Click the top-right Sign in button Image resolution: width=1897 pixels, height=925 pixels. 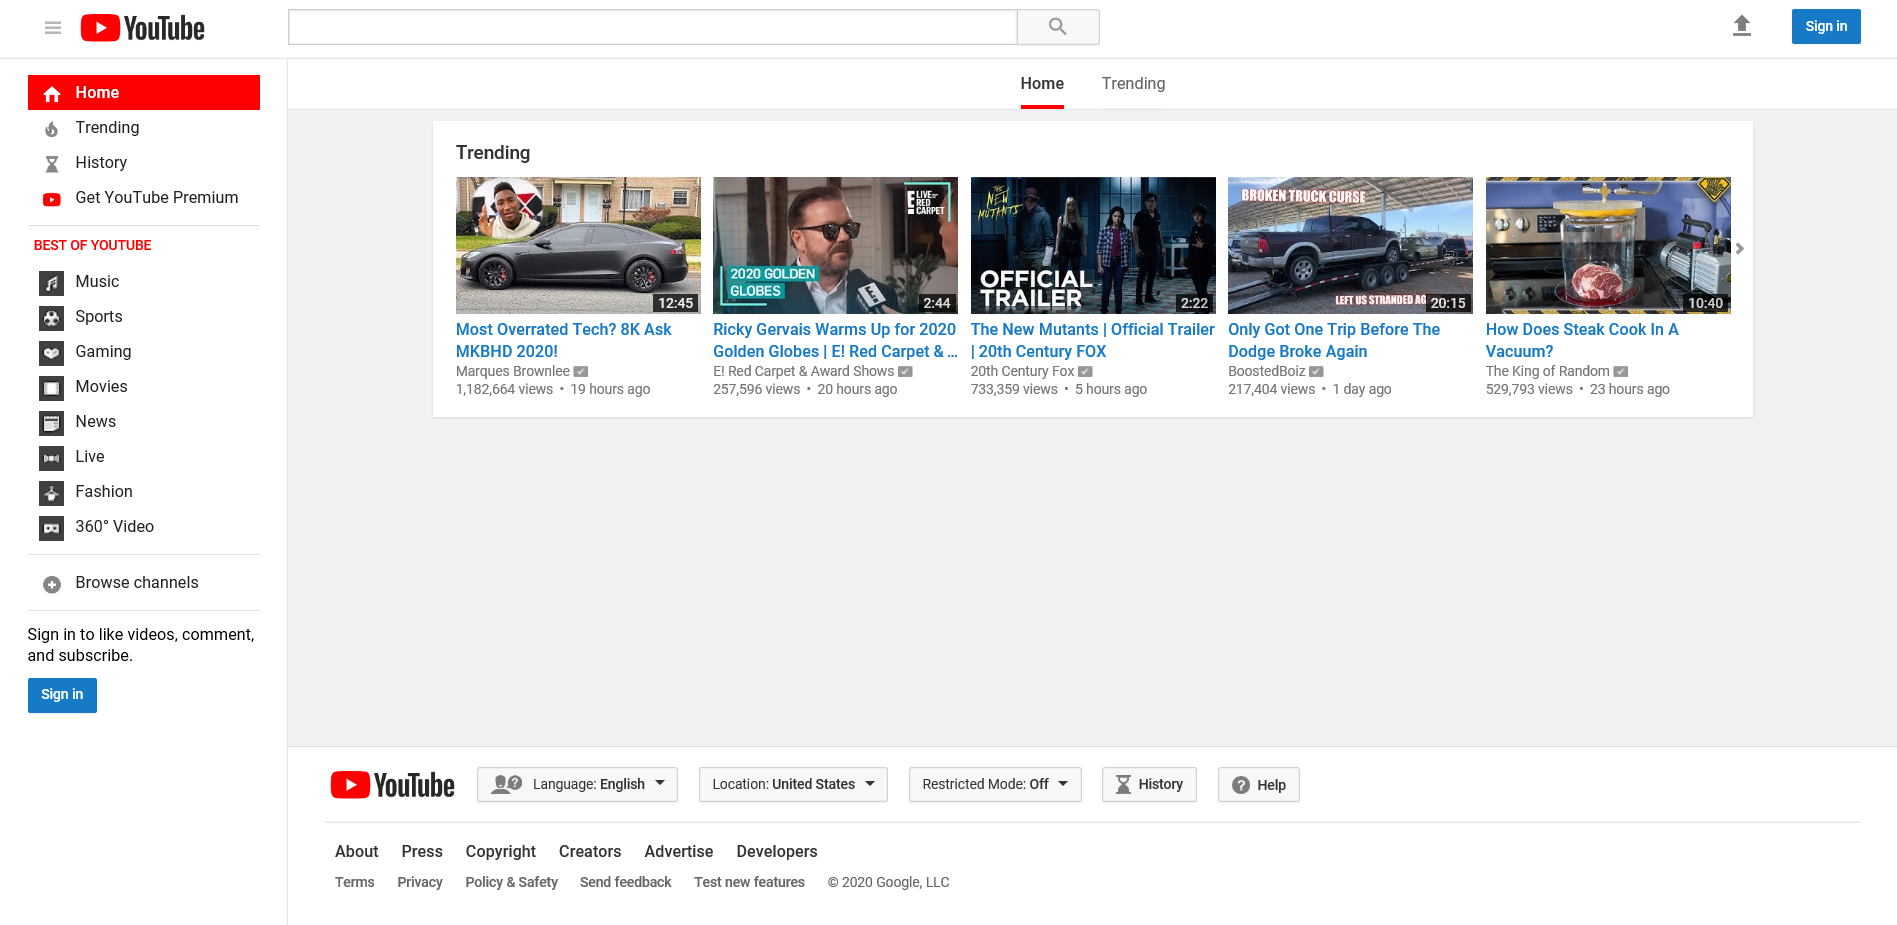point(1825,27)
